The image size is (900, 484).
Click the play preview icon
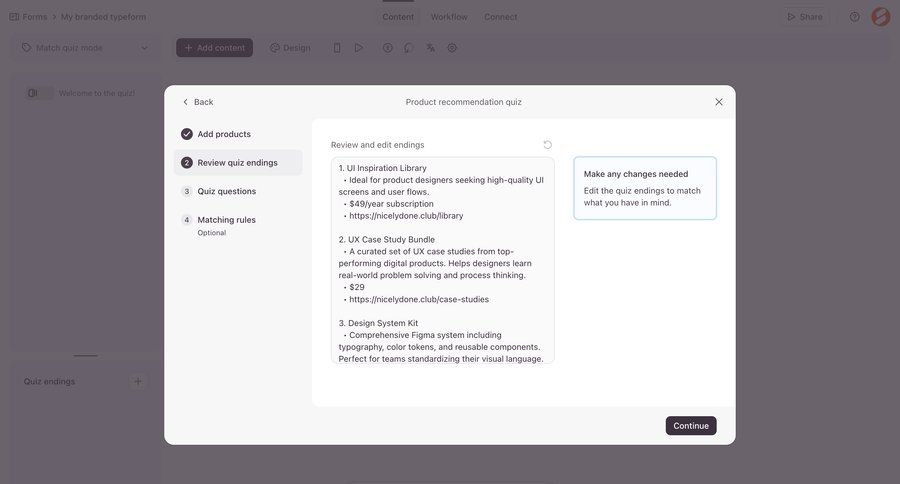(359, 48)
